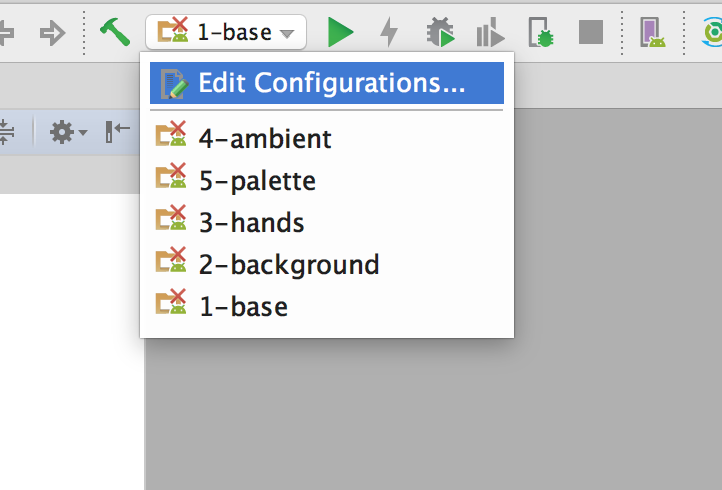Attach debugger to Android process icon
Viewport: 722px width, 490px height.
(x=541, y=33)
